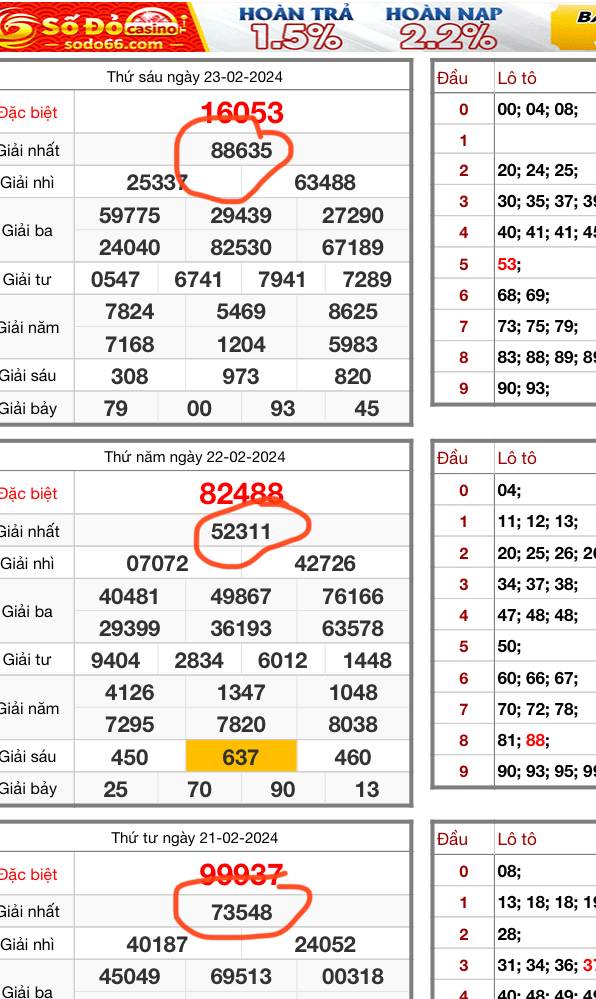Click the first Lô tô column header
Viewport: 596px width, 999px height.
pyautogui.click(x=517, y=78)
